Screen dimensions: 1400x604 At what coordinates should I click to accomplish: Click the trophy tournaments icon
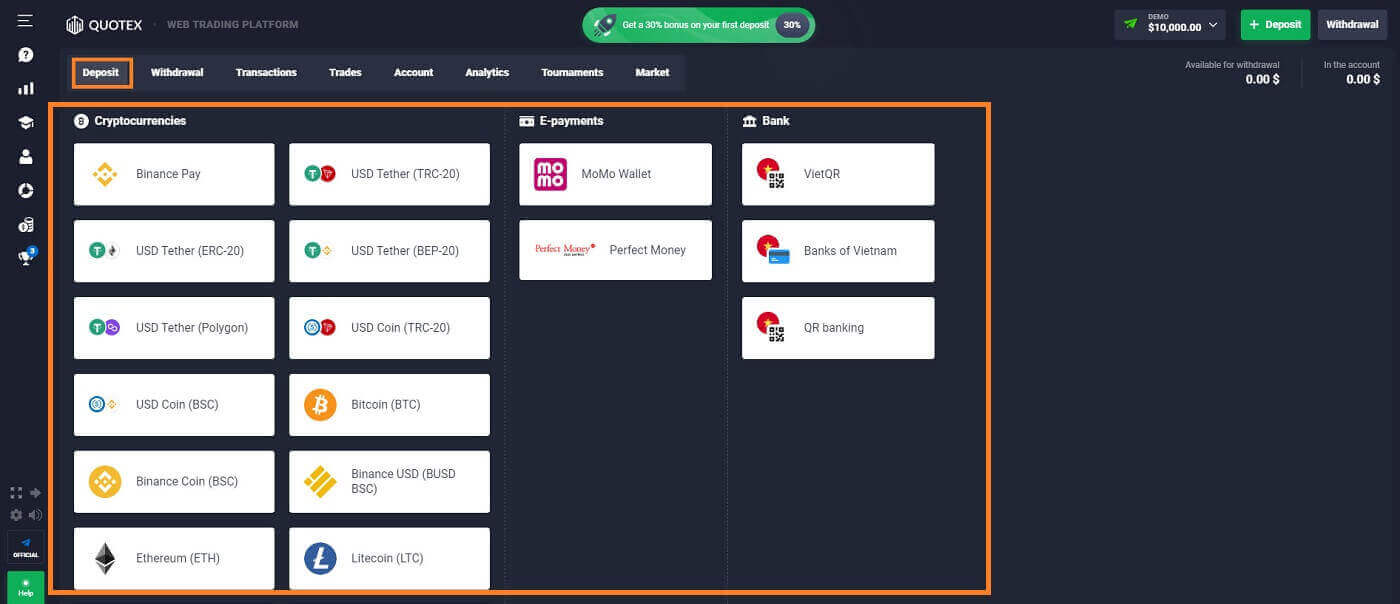click(25, 257)
